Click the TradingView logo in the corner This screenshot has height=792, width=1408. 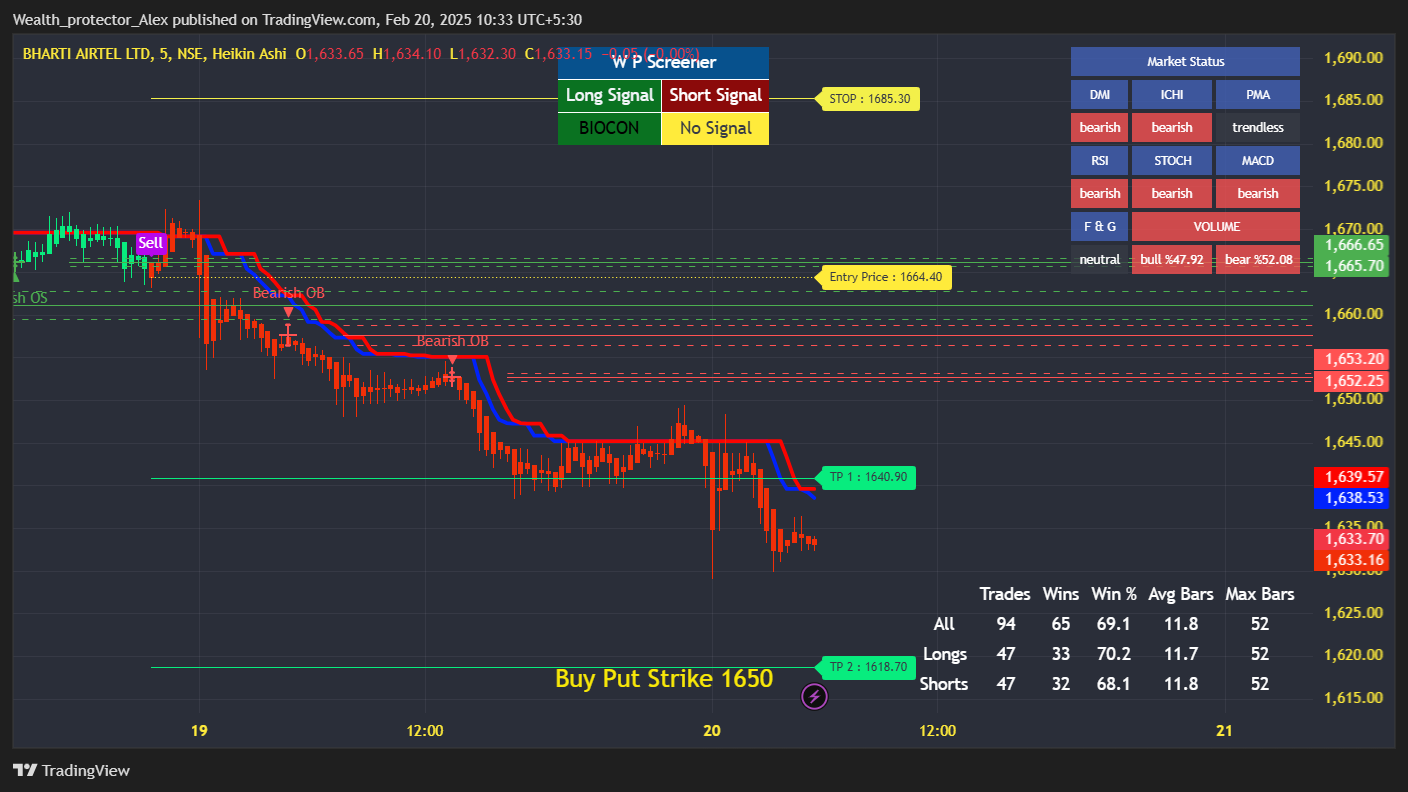pos(71,770)
